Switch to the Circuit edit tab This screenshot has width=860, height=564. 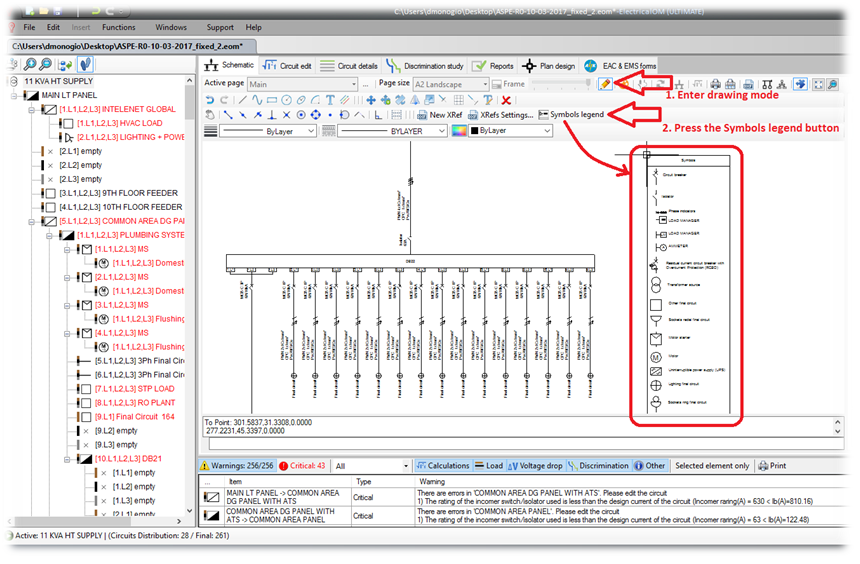pyautogui.click(x=287, y=66)
